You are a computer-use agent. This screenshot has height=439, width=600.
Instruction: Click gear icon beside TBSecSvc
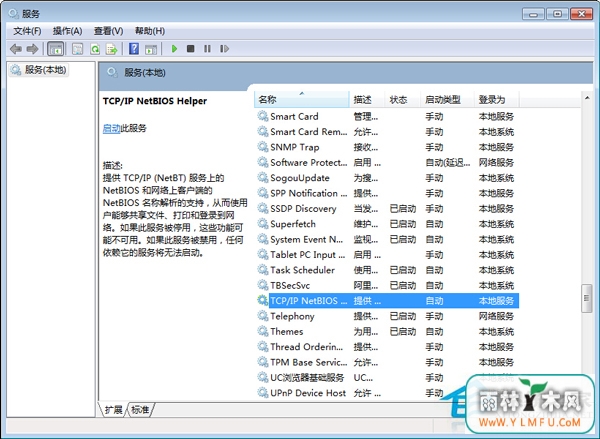click(x=262, y=285)
